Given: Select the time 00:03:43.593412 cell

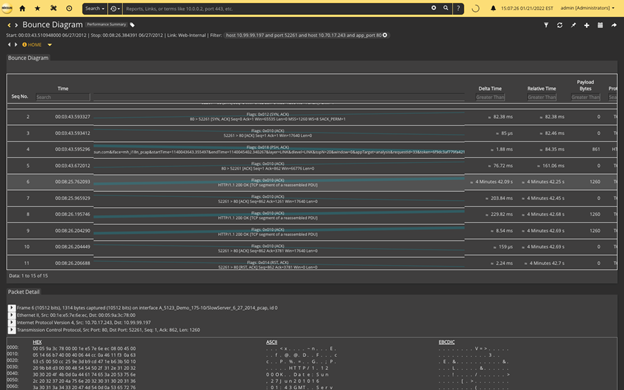Looking at the screenshot, I should coord(72,133).
